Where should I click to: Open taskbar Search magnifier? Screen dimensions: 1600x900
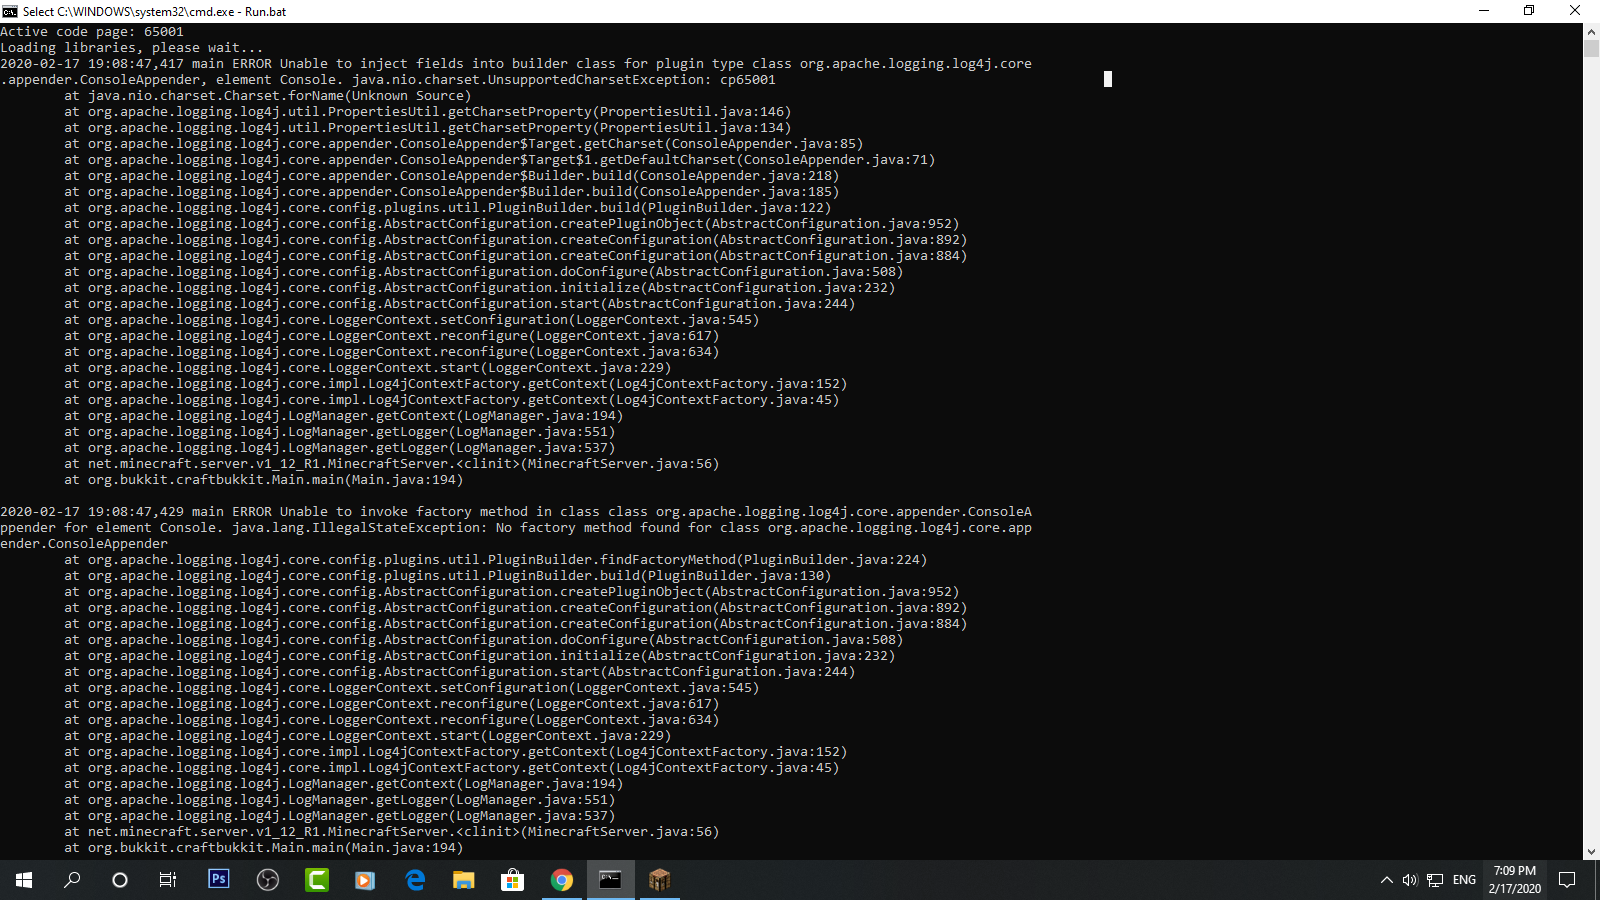coord(72,880)
